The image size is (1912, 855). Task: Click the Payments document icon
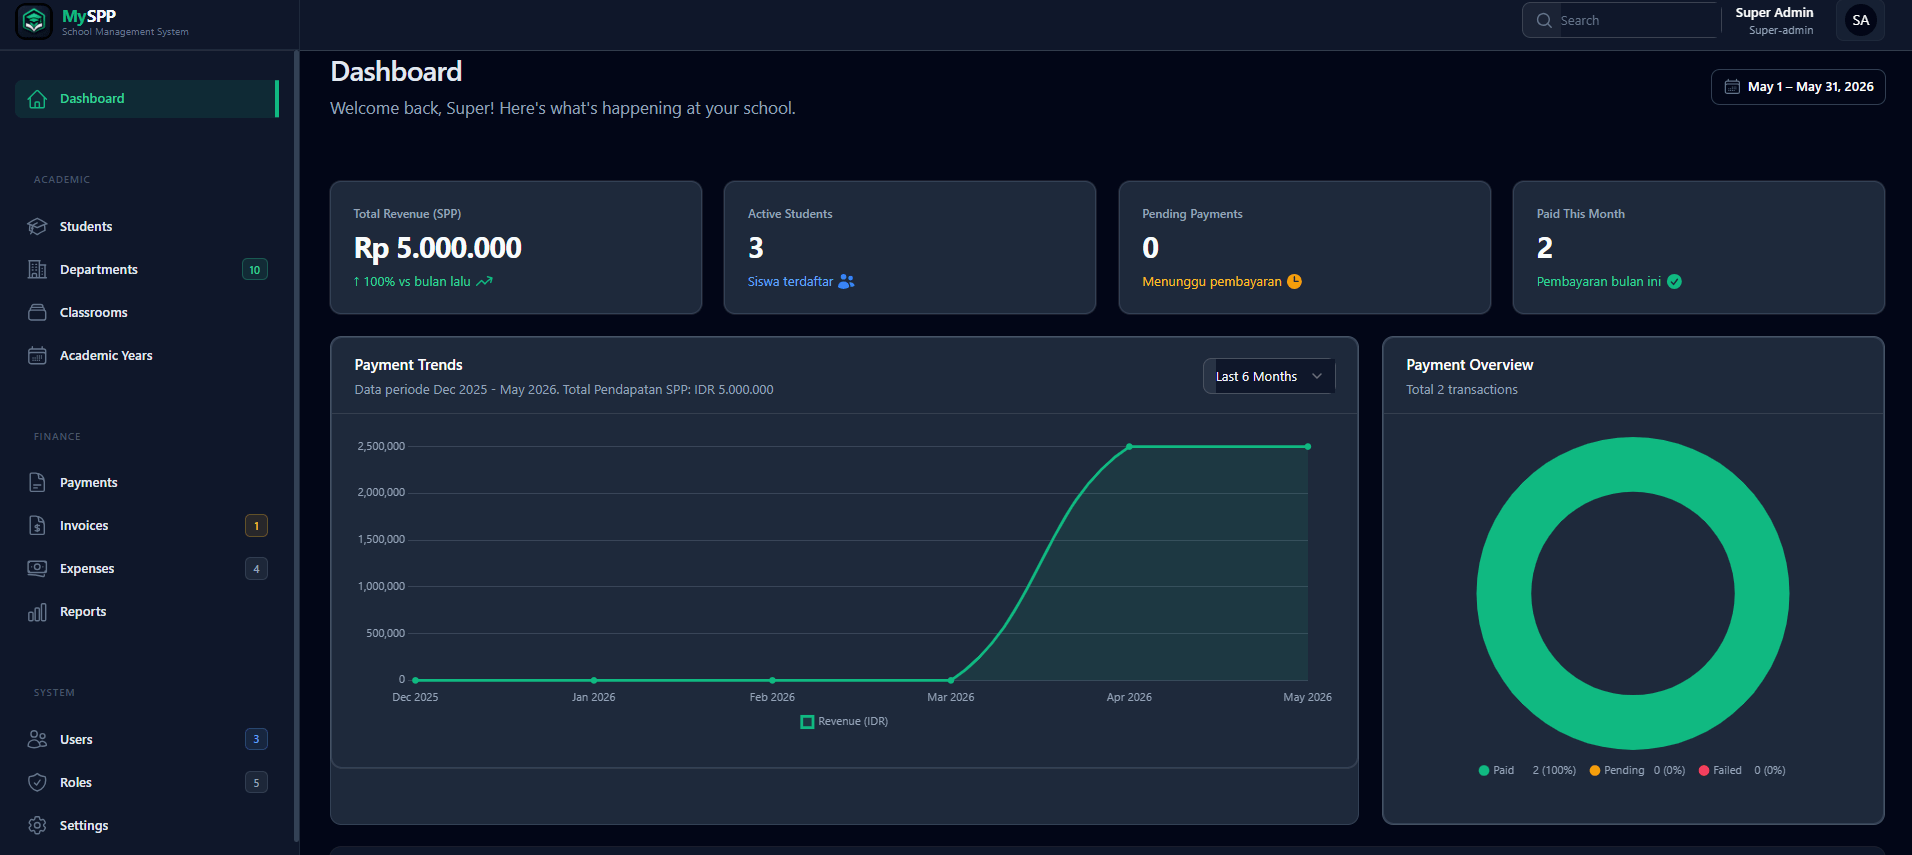coord(37,483)
